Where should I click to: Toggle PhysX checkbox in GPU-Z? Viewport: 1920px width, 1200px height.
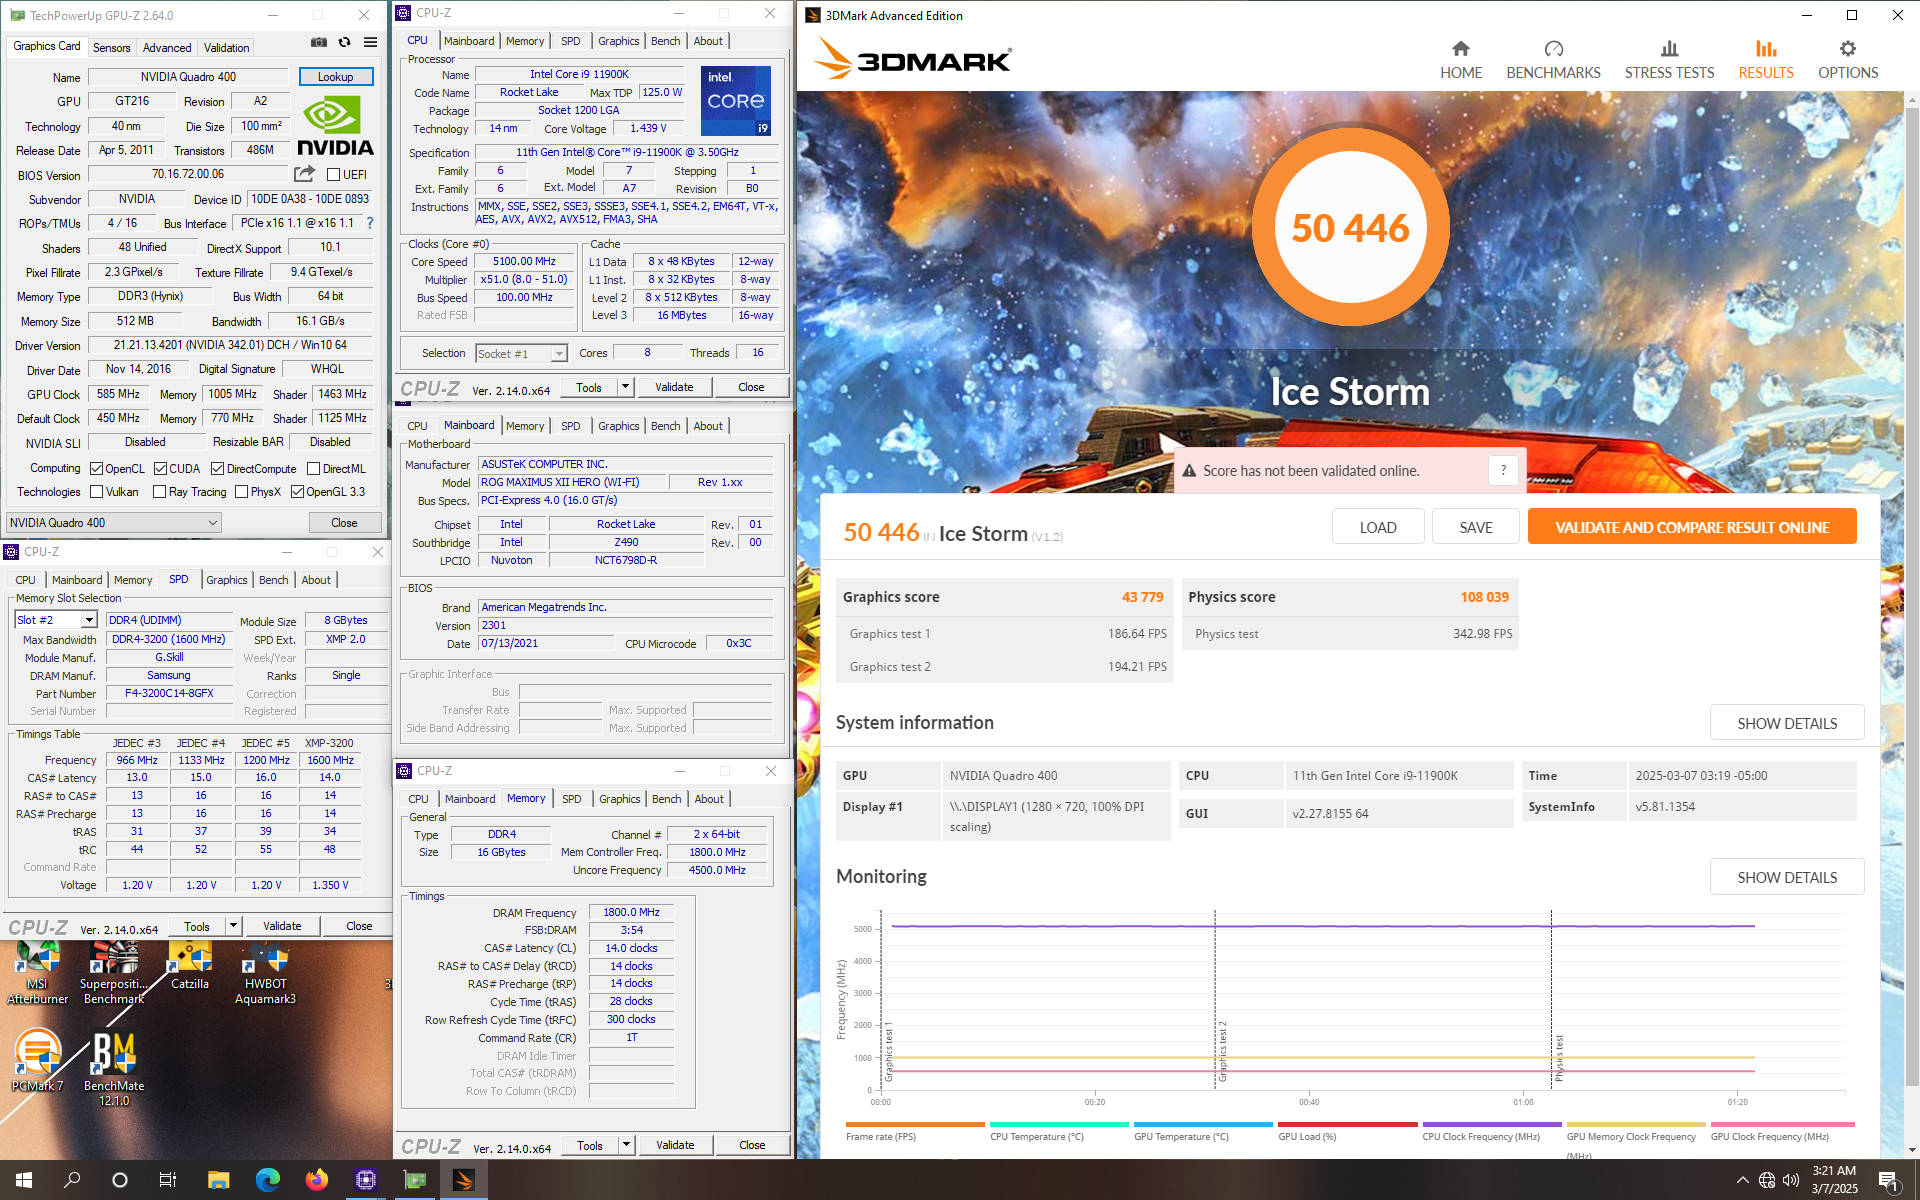click(241, 491)
